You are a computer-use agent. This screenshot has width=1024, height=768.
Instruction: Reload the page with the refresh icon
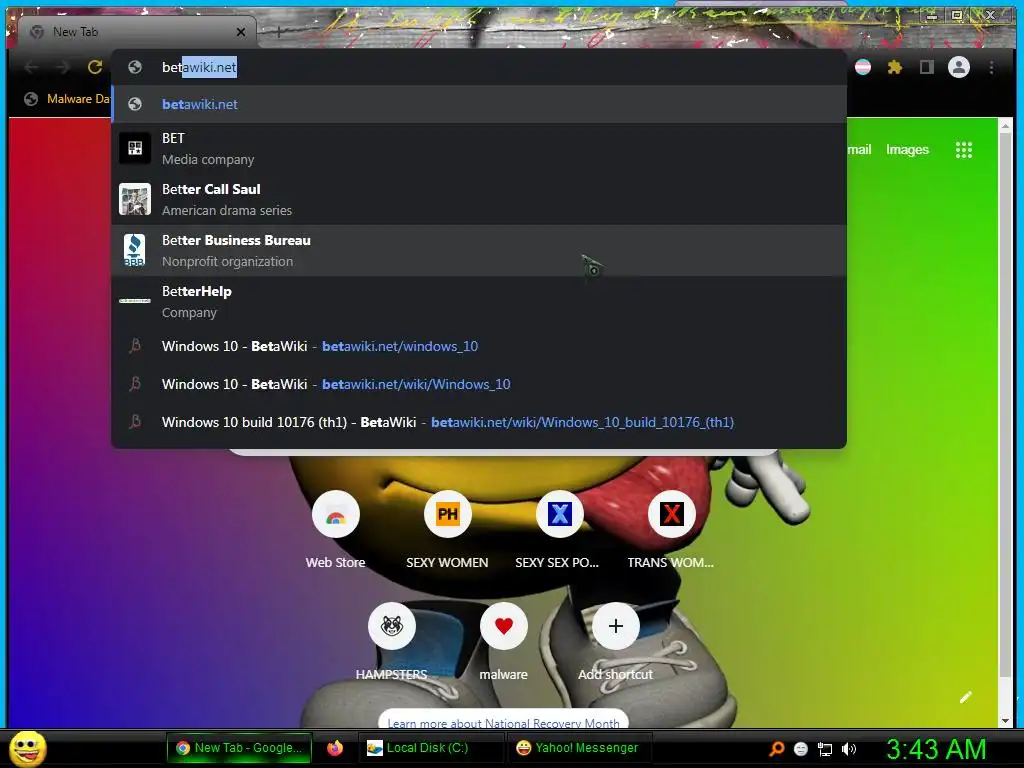[x=95, y=67]
